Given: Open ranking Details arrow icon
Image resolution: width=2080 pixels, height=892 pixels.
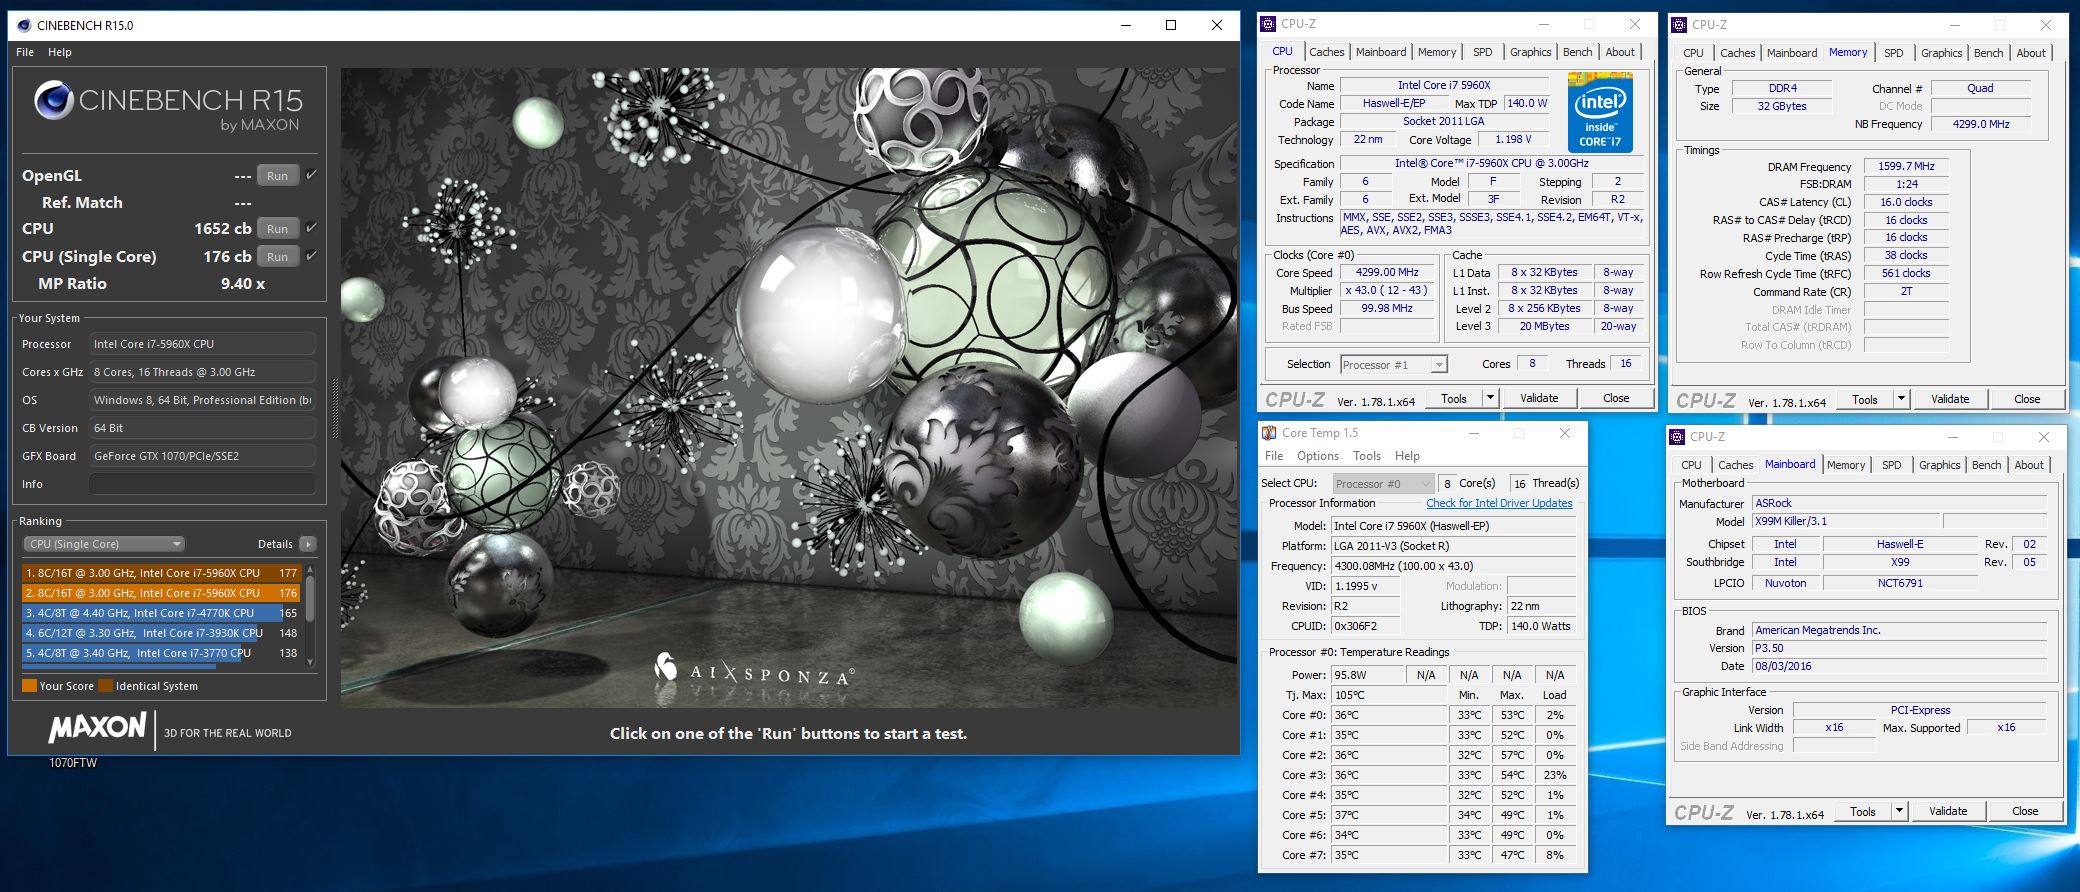Looking at the screenshot, I should click(x=308, y=544).
